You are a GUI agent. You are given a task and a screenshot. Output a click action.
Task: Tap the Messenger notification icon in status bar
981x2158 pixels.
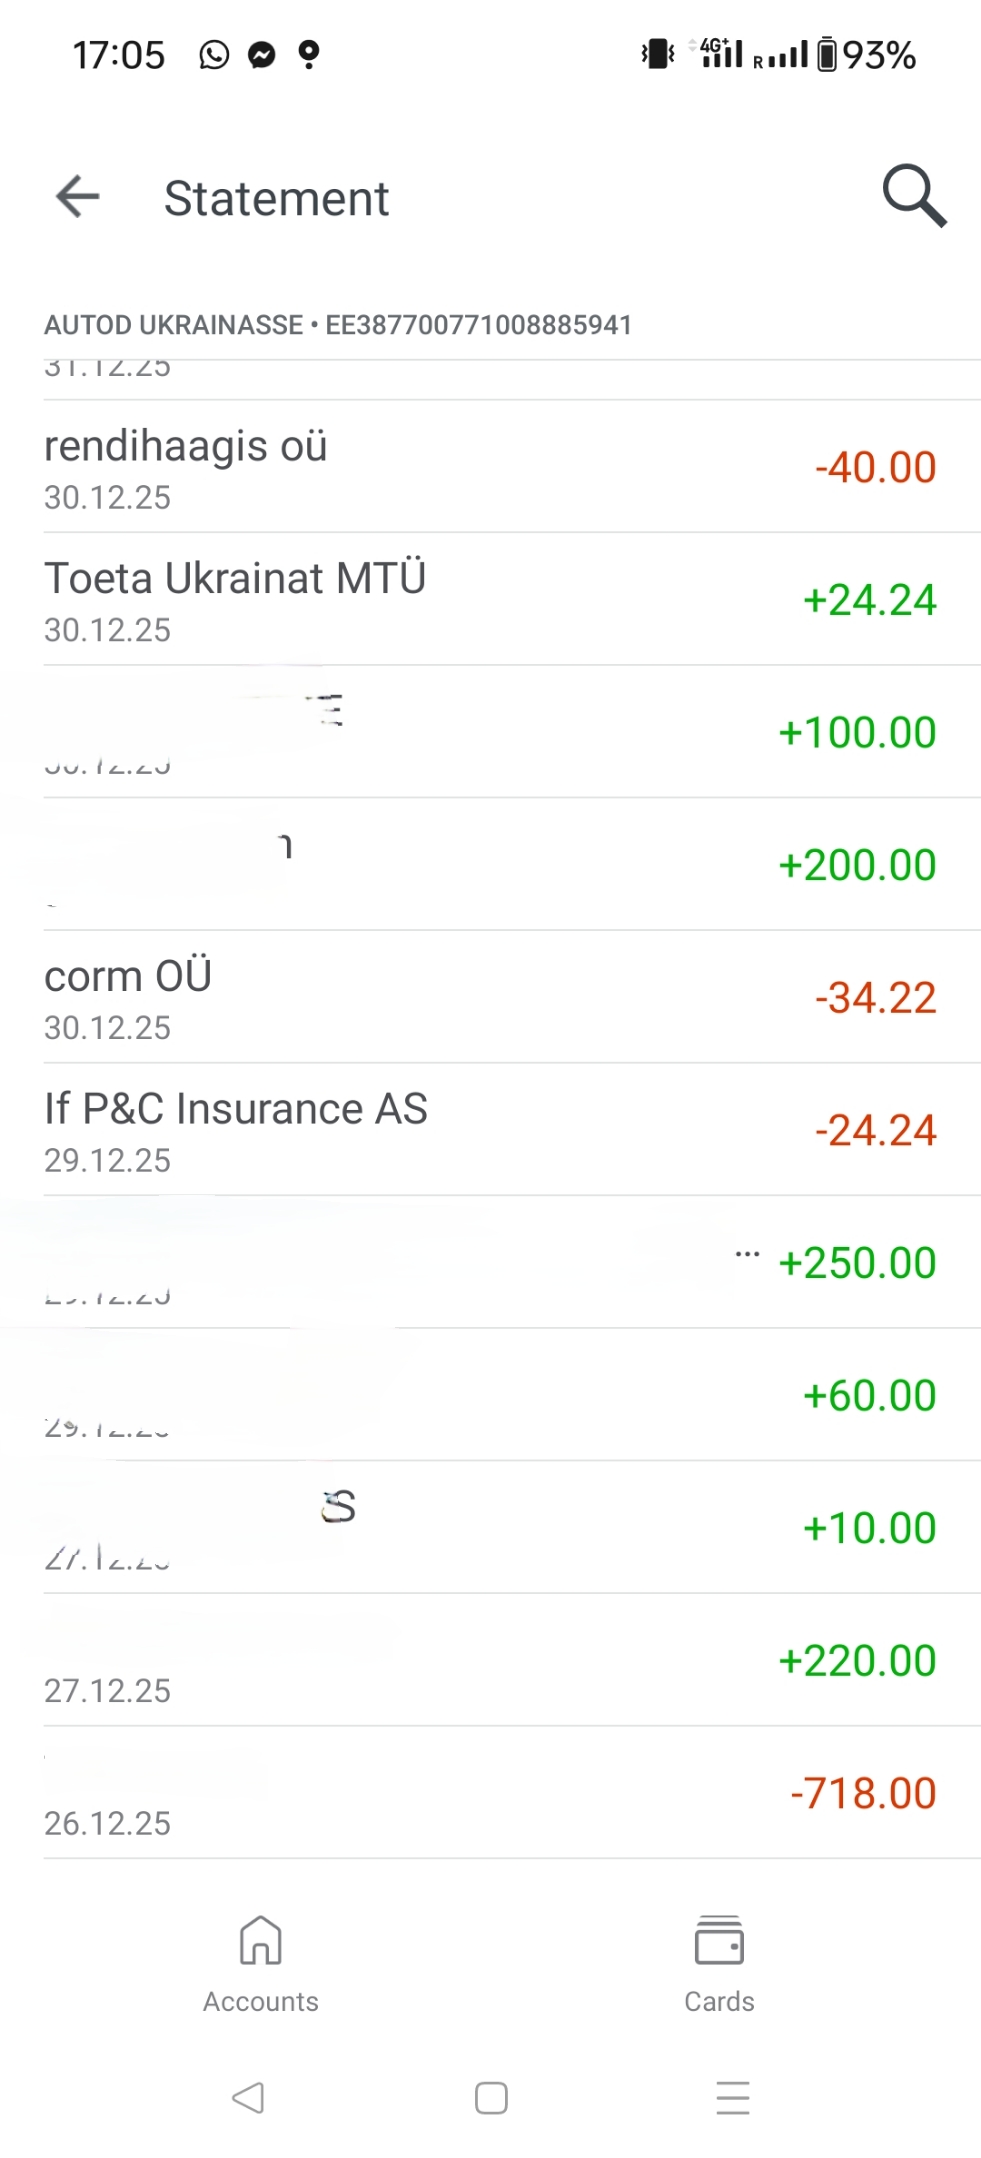[262, 54]
